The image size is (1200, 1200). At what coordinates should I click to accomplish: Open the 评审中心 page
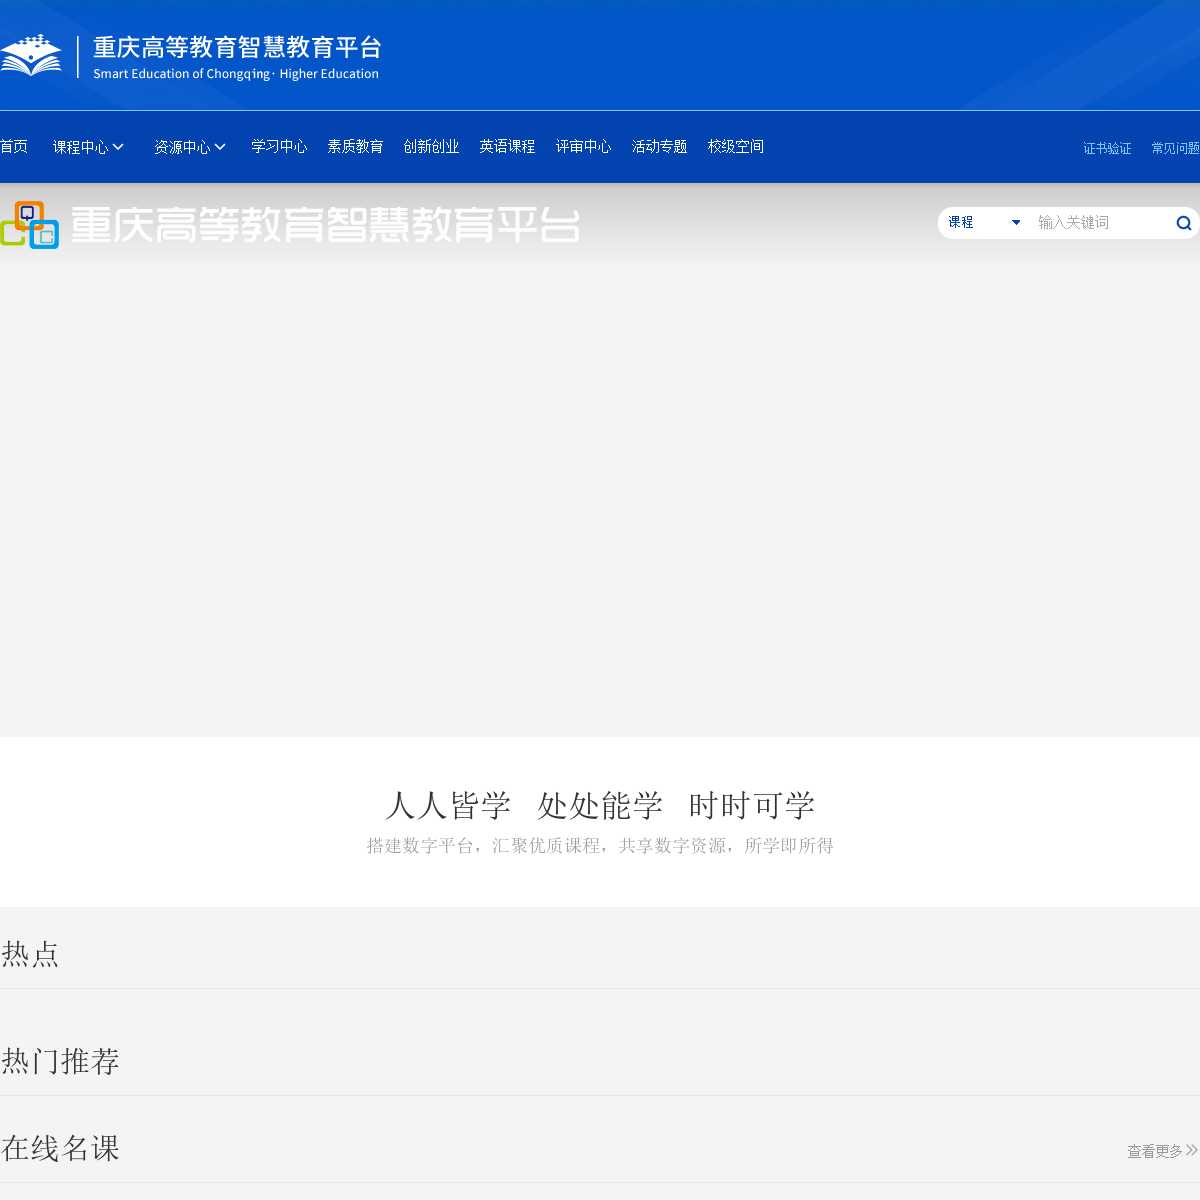point(583,147)
